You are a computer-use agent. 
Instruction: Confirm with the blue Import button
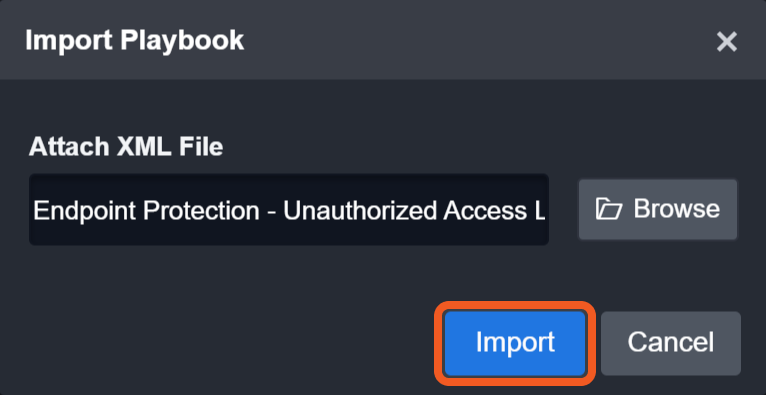[x=515, y=343]
